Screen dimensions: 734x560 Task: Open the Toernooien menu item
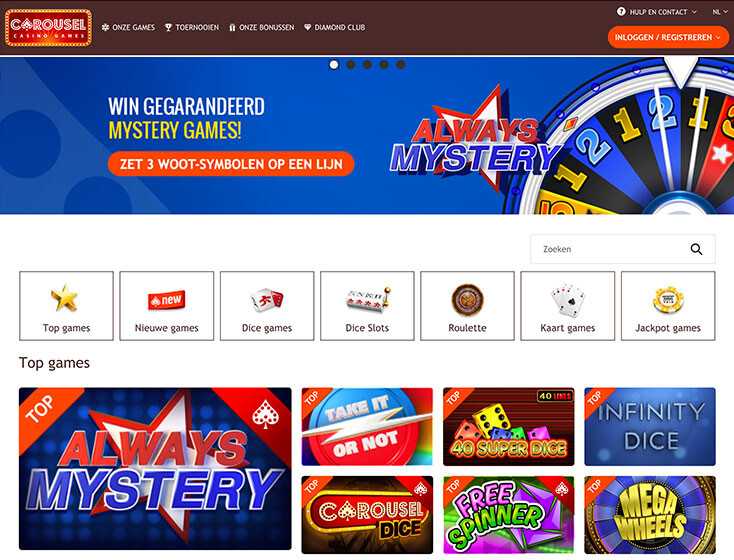click(x=192, y=28)
